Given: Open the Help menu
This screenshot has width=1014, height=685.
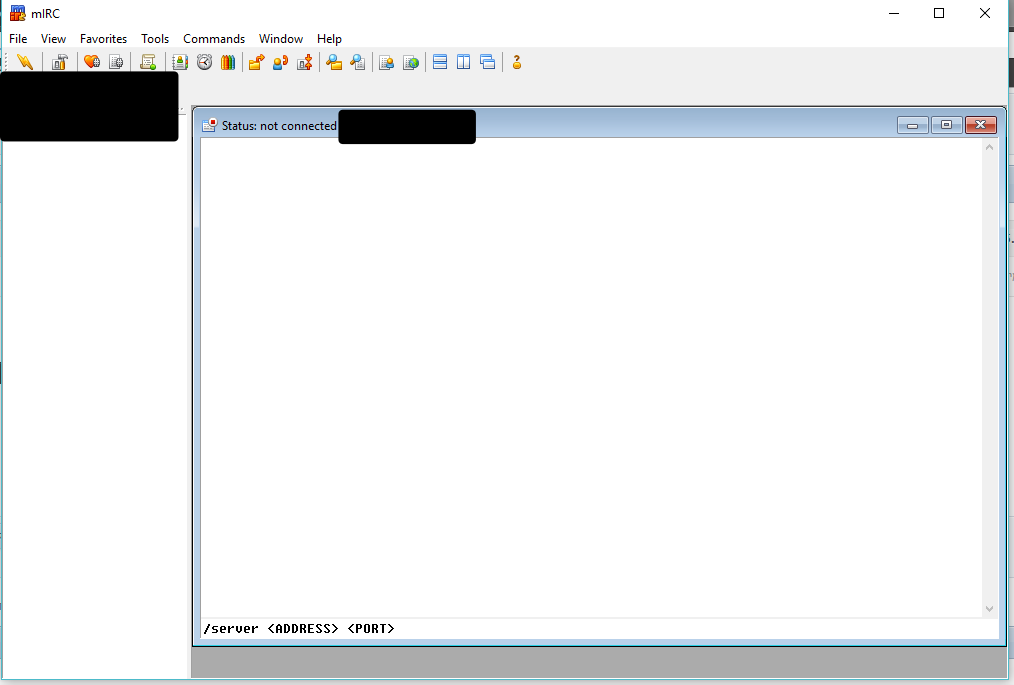Looking at the screenshot, I should 329,39.
